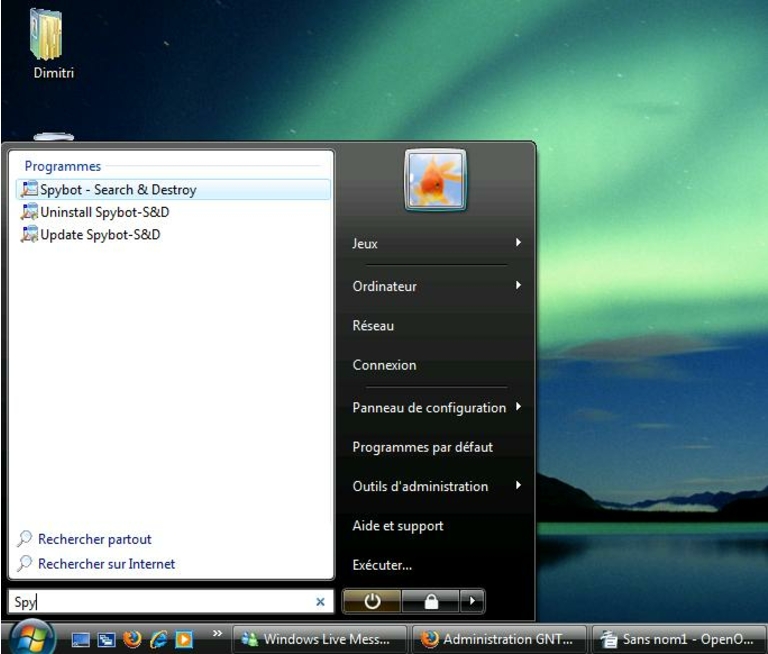Image resolution: width=768 pixels, height=654 pixels.
Task: Switch to Administration GNT Firefox taskbar button
Action: (x=500, y=639)
